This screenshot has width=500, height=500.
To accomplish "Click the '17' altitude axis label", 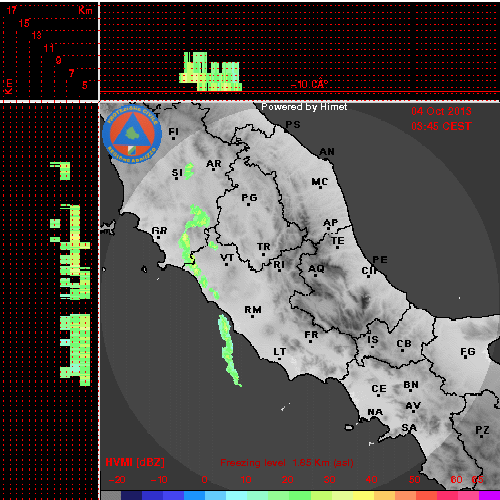I will [12, 10].
